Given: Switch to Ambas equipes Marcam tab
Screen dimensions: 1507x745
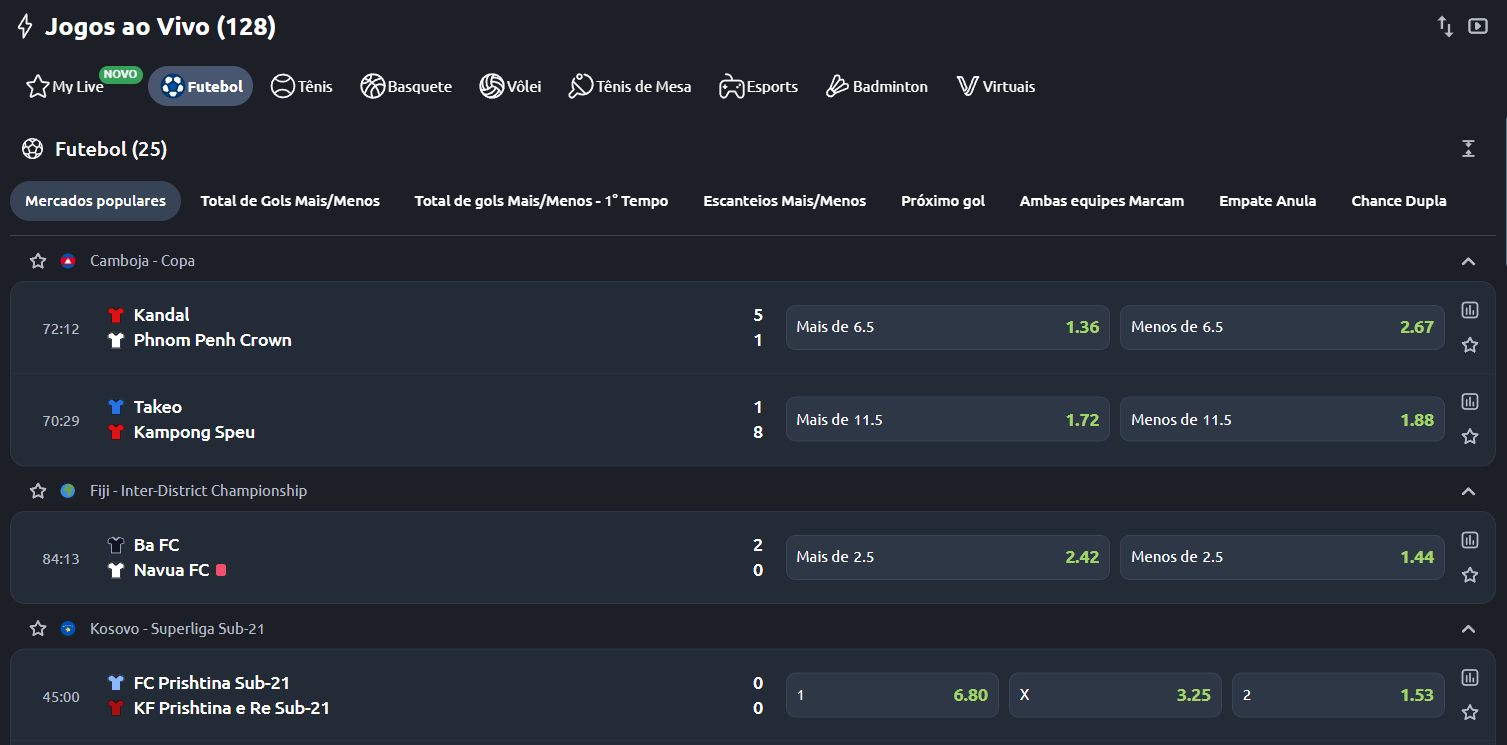Looking at the screenshot, I should tap(1101, 201).
